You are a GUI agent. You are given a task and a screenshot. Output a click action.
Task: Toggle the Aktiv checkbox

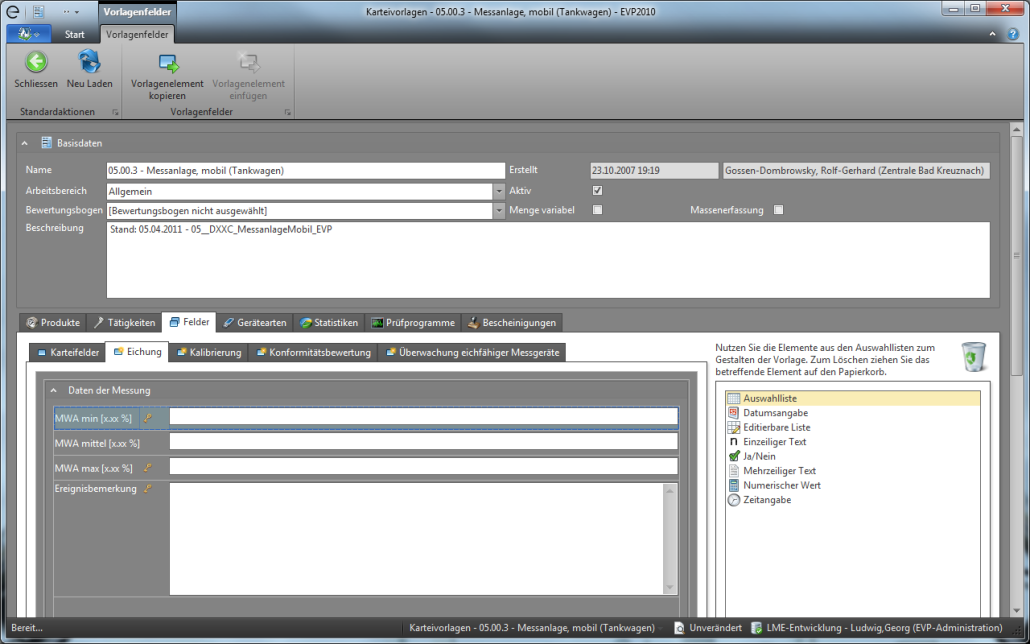[597, 190]
